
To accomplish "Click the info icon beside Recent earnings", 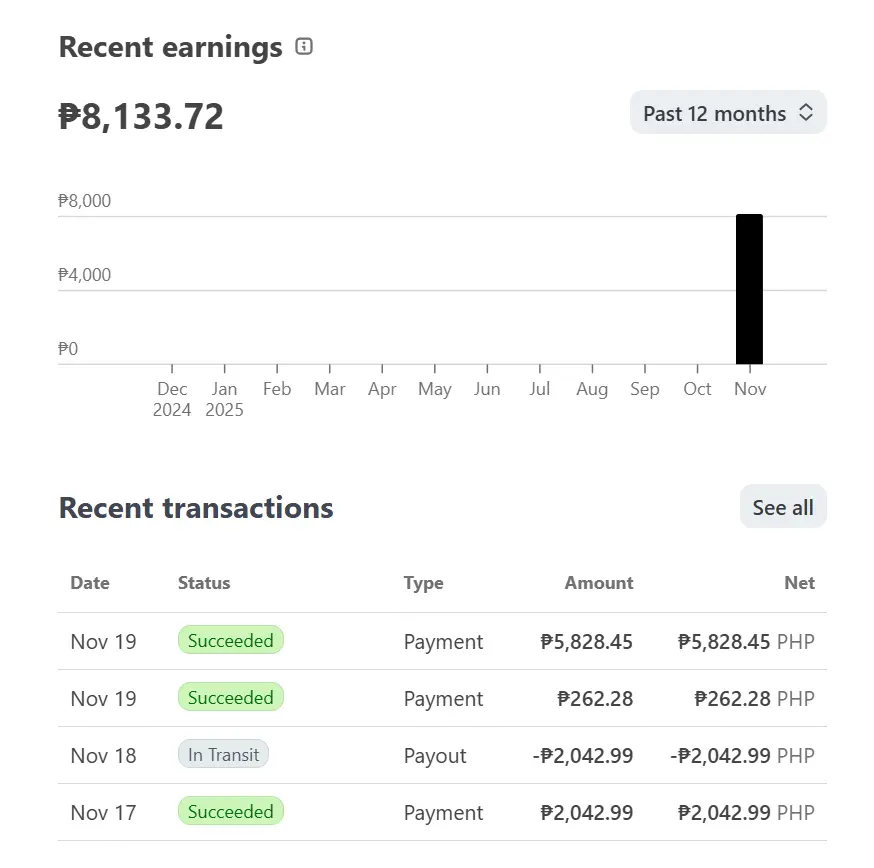I will (304, 46).
